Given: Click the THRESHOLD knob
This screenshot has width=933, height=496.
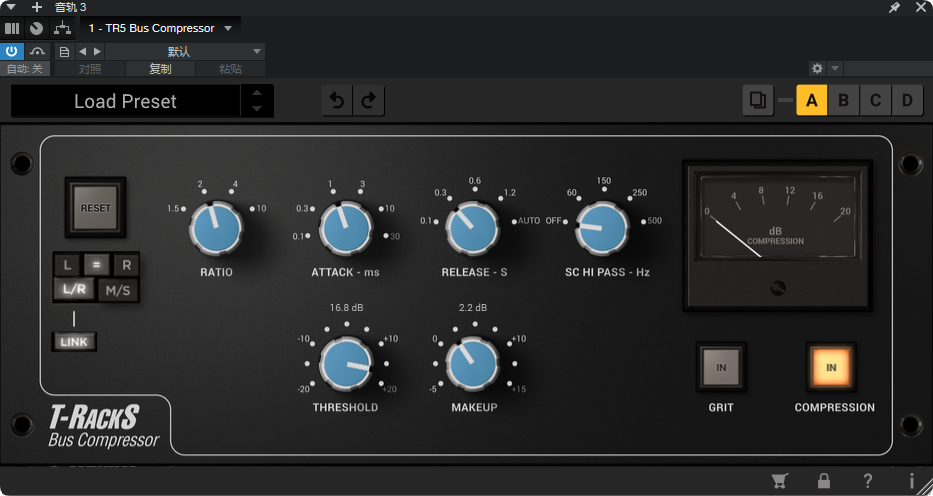Looking at the screenshot, I should click(346, 363).
